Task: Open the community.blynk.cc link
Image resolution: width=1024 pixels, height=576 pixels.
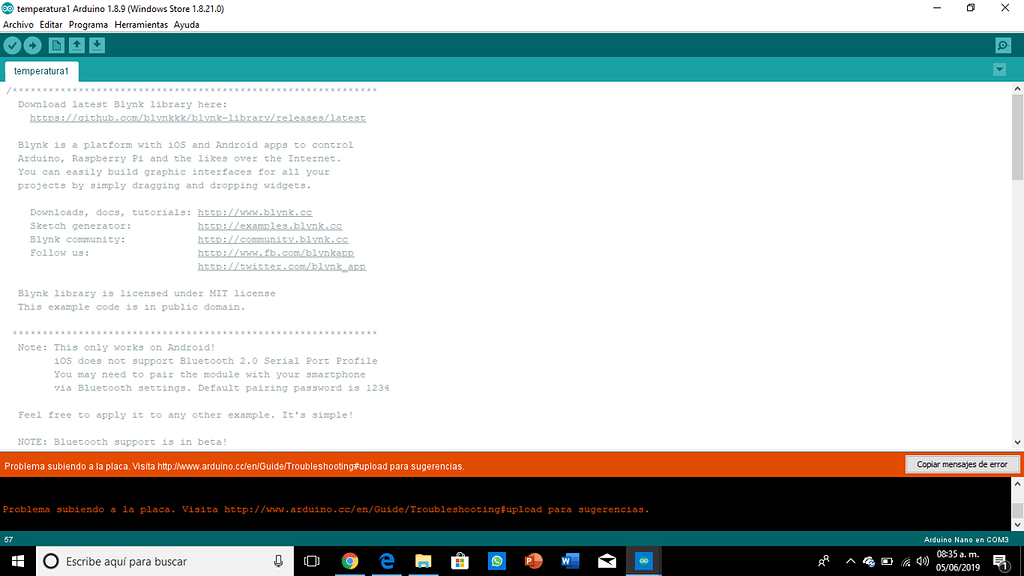Action: [x=272, y=240]
